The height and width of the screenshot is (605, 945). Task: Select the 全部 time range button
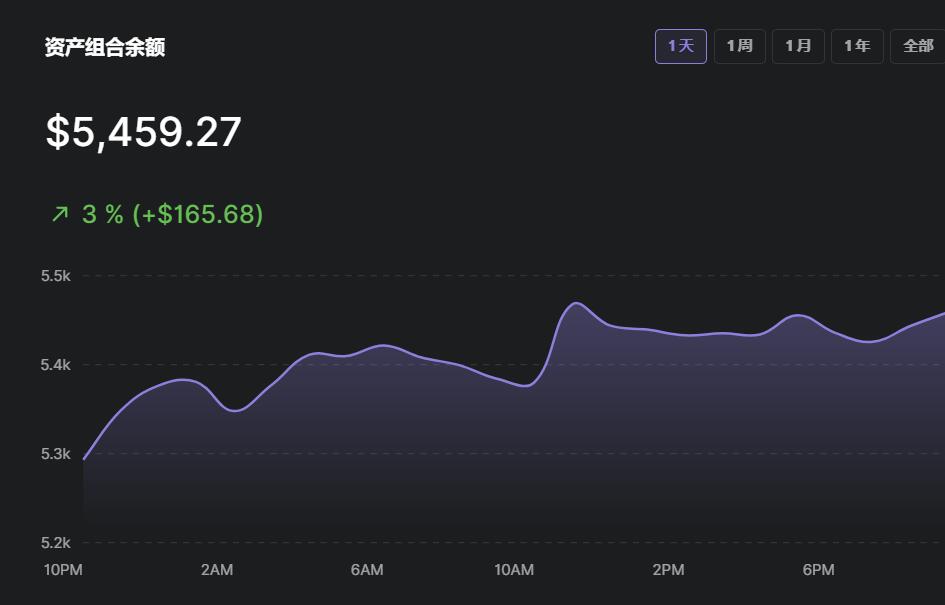917,46
